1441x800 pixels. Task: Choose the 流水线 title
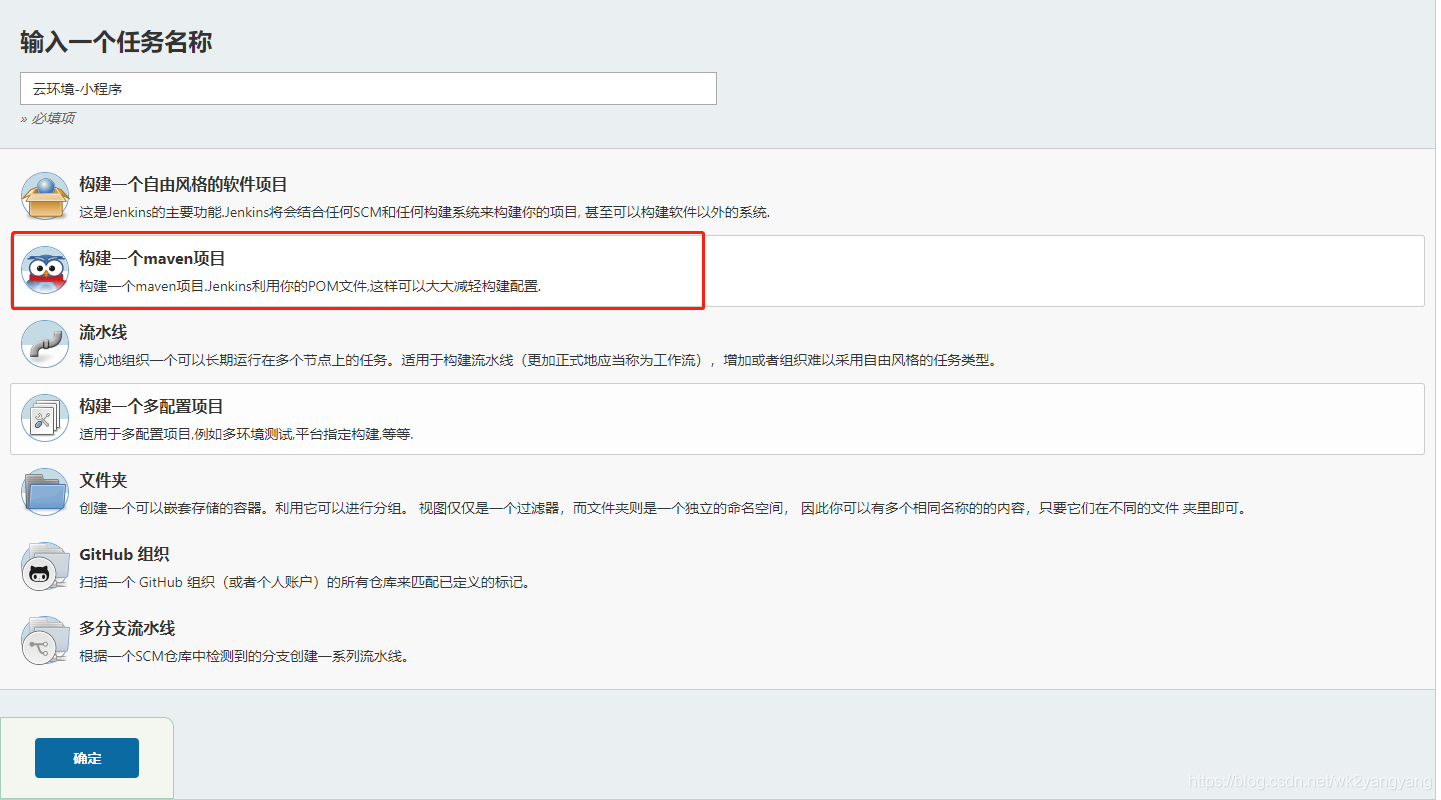click(103, 333)
